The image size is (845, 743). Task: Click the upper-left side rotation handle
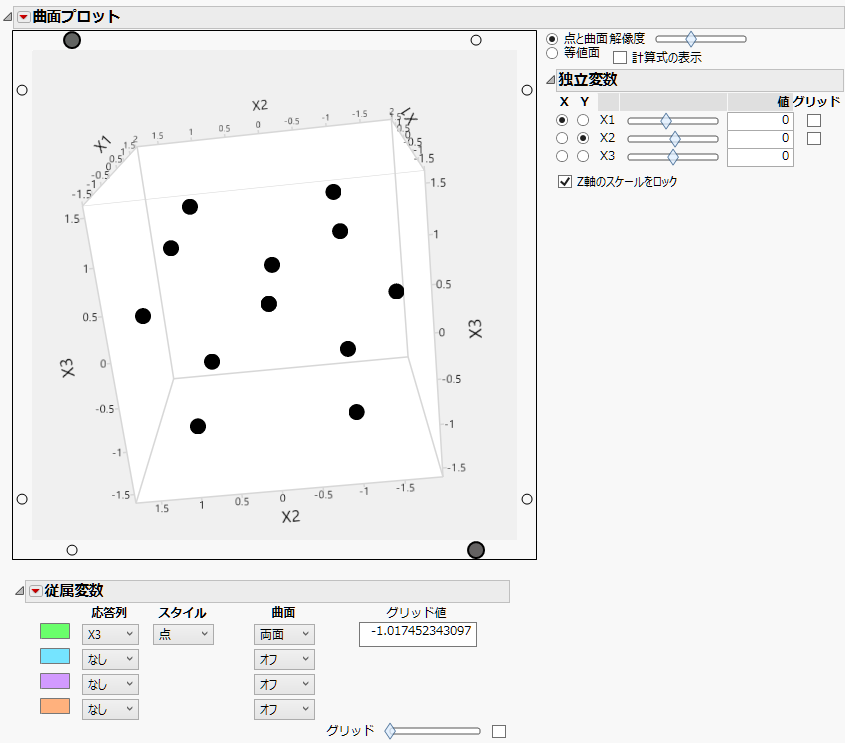click(22, 90)
